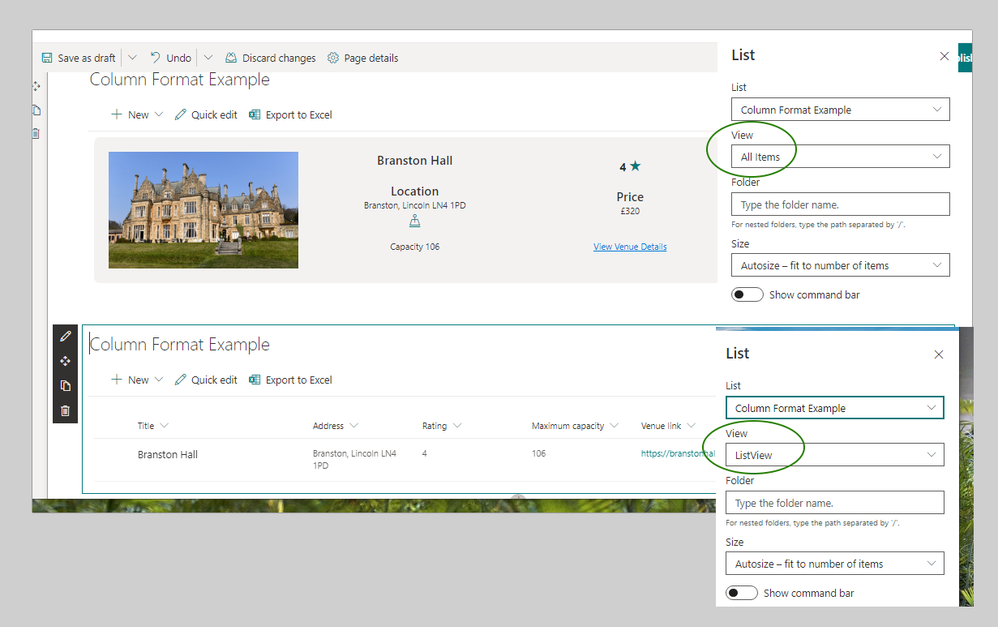Open the View Venue Details link

tap(630, 247)
